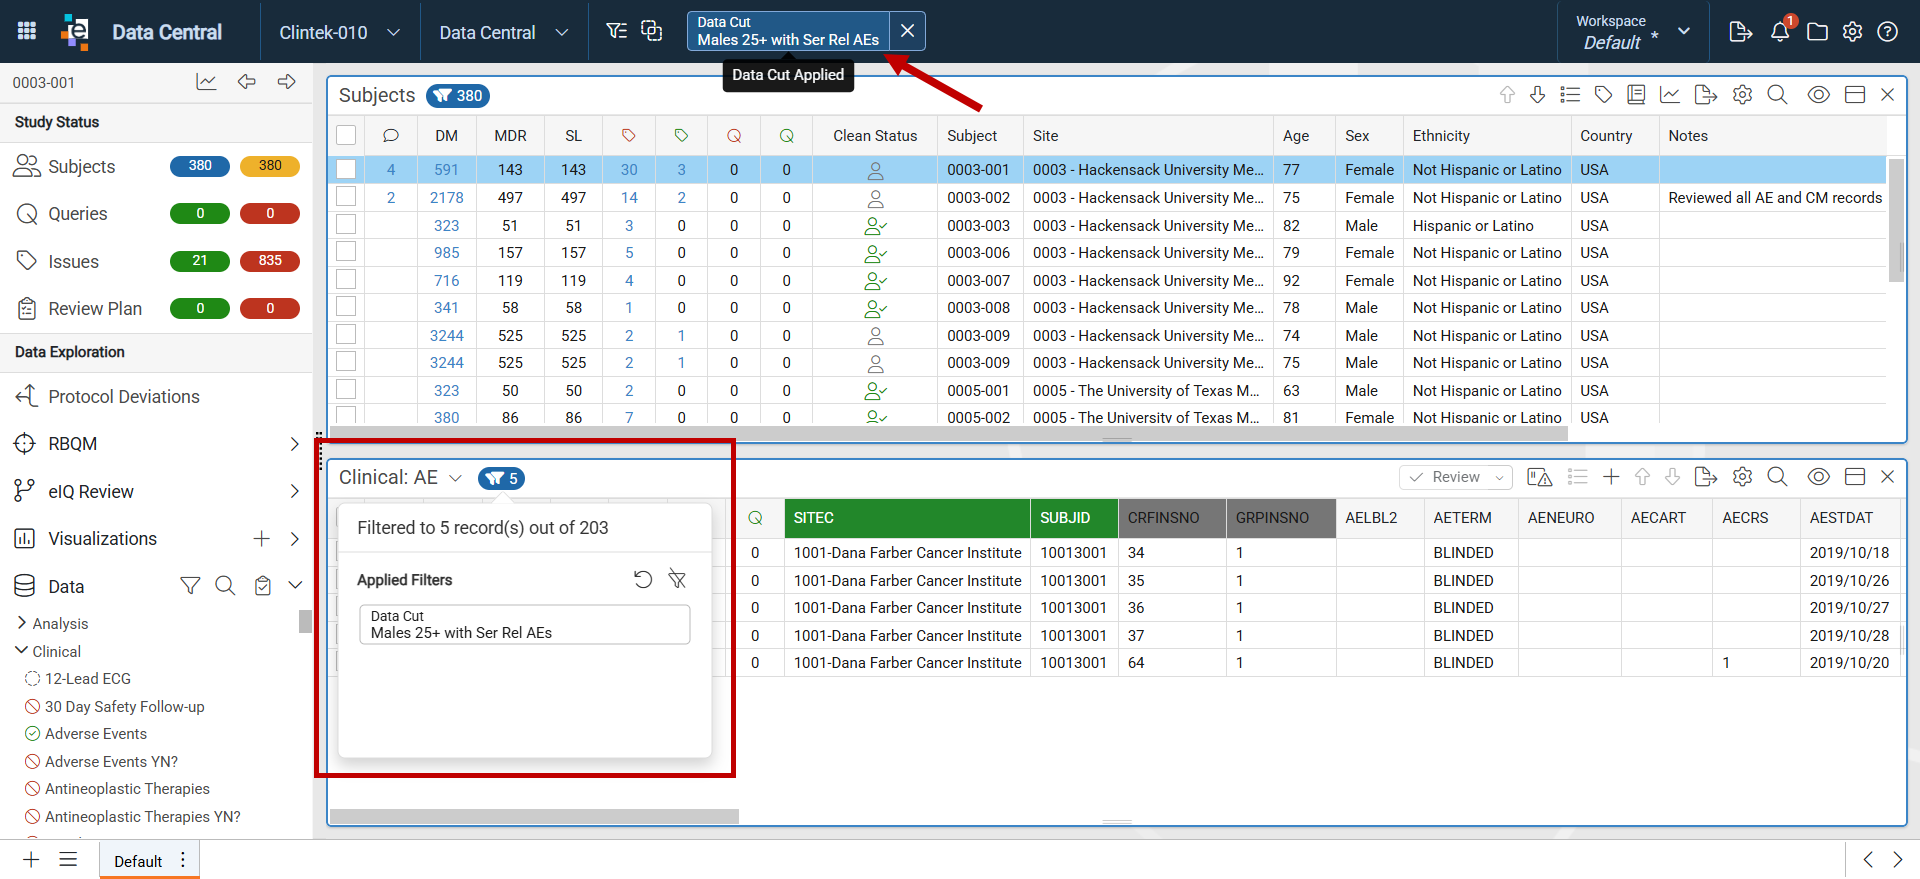Open DM count 591 link

pos(446,170)
